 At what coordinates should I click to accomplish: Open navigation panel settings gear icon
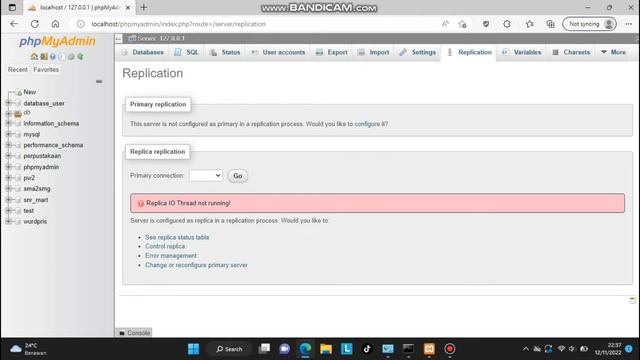71,56
